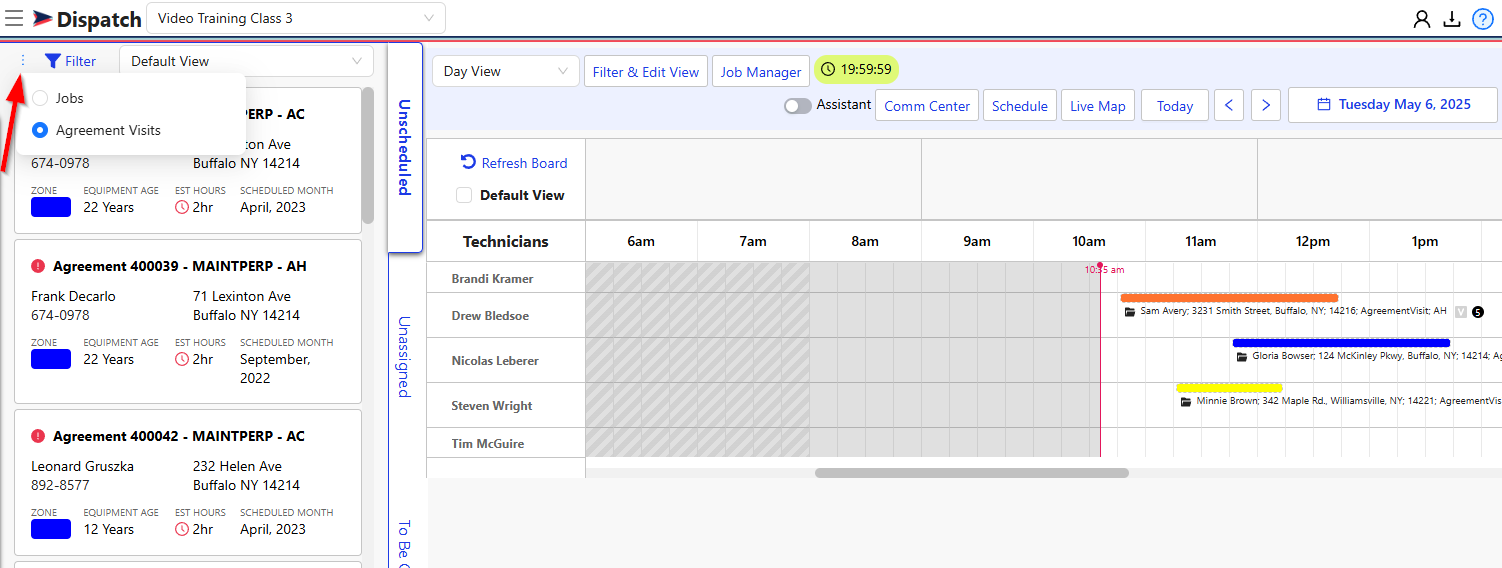The image size is (1502, 568).
Task: Open the Default View dropdown in sidebar
Action: pyautogui.click(x=246, y=61)
